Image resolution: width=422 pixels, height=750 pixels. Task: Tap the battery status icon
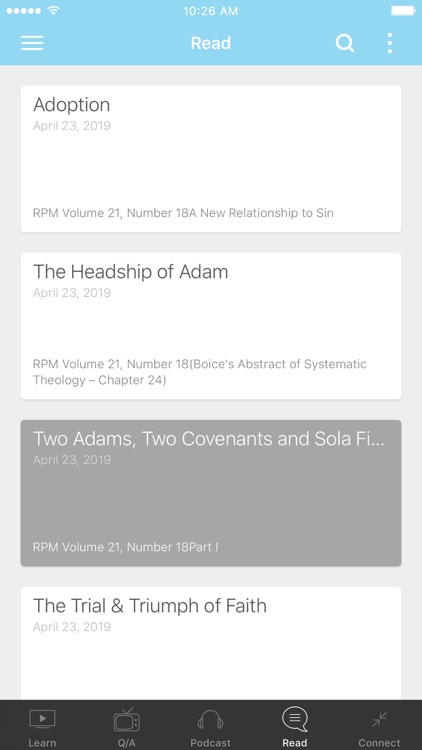(403, 10)
